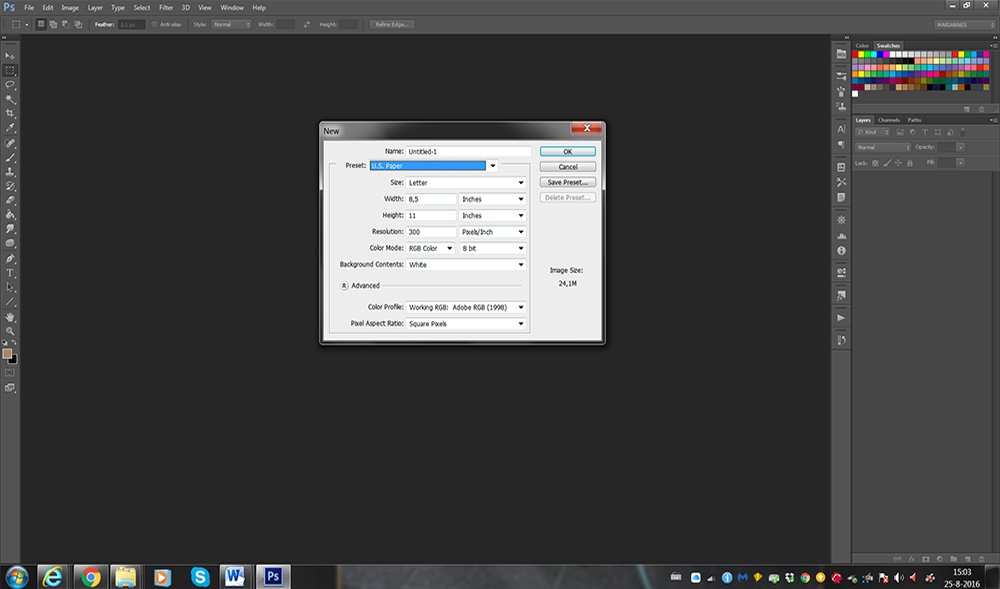The height and width of the screenshot is (589, 1000).
Task: Switch to the Color tab
Action: click(x=862, y=46)
